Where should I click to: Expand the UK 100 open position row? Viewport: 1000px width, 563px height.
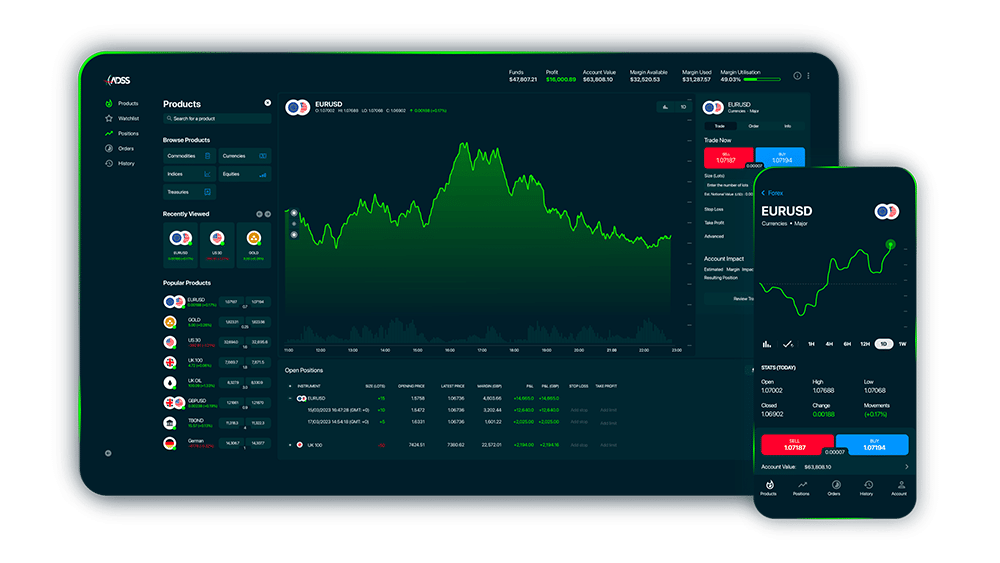pos(291,444)
